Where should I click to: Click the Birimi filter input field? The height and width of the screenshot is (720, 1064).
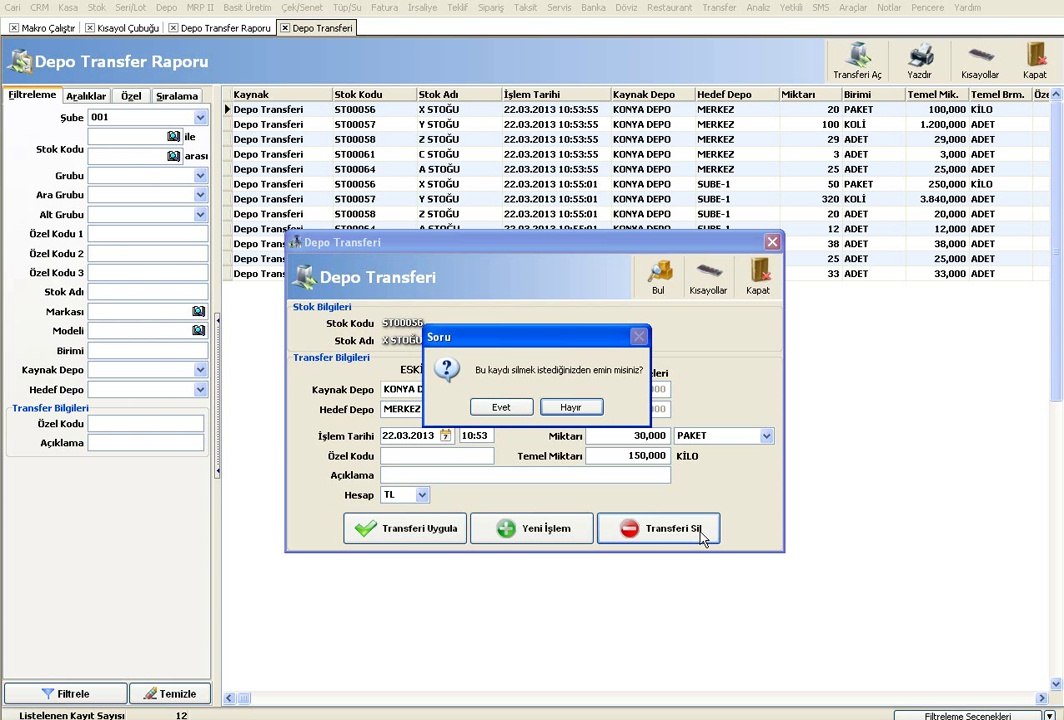[148, 350]
